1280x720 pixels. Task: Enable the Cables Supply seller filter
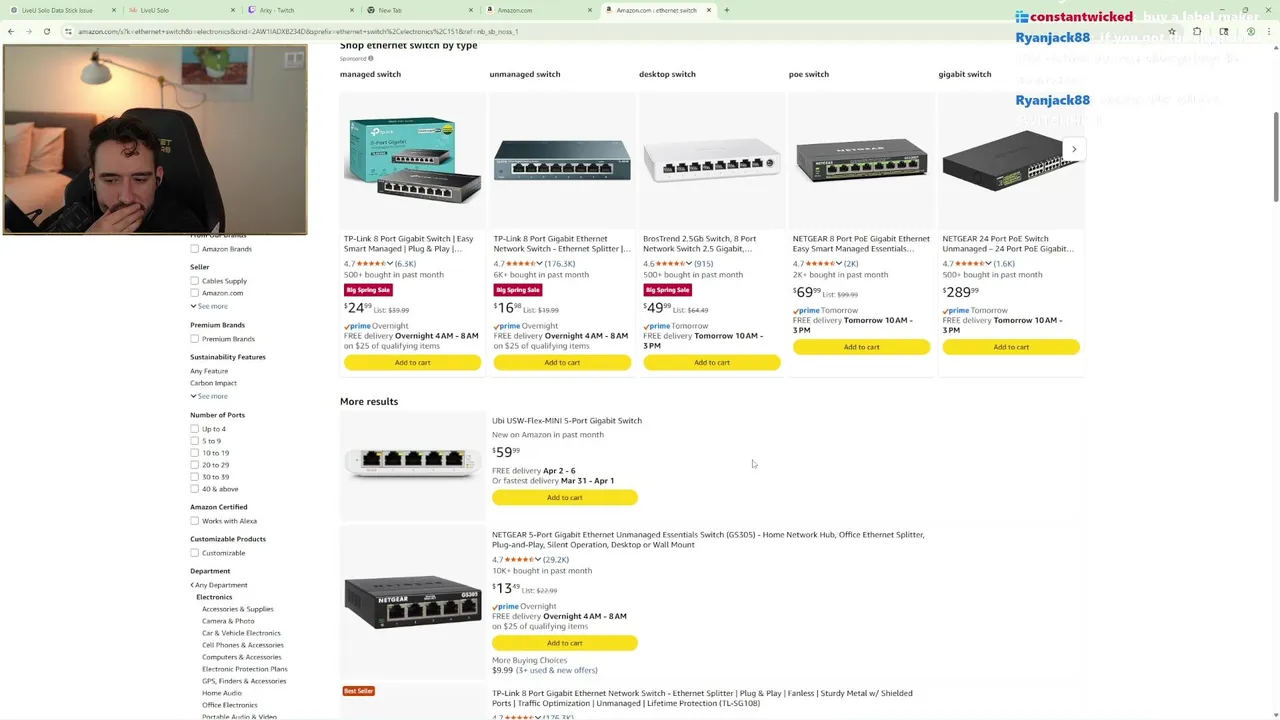pyautogui.click(x=195, y=281)
